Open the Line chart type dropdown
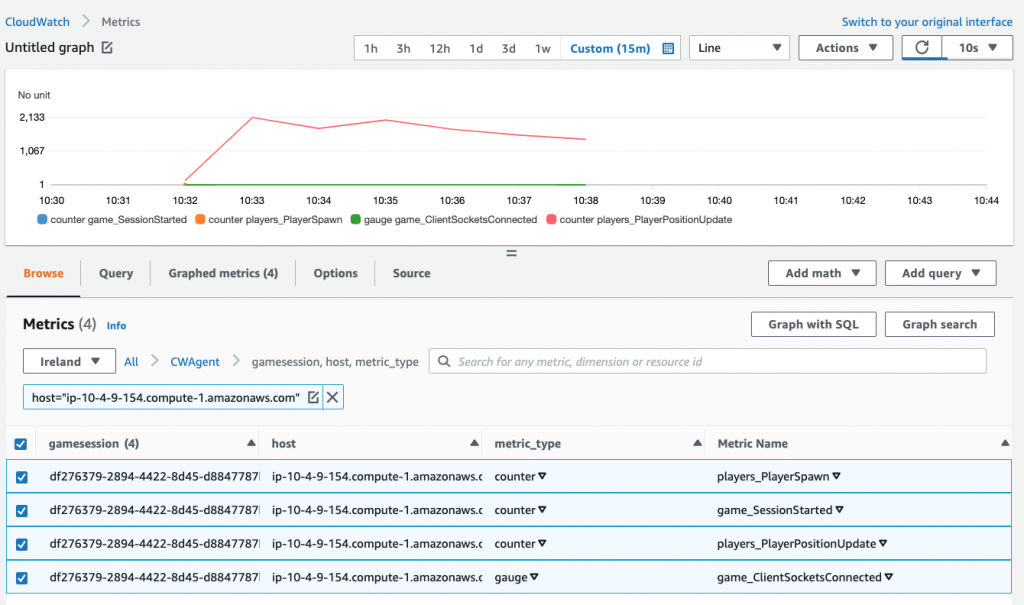1024x605 pixels. (x=739, y=47)
